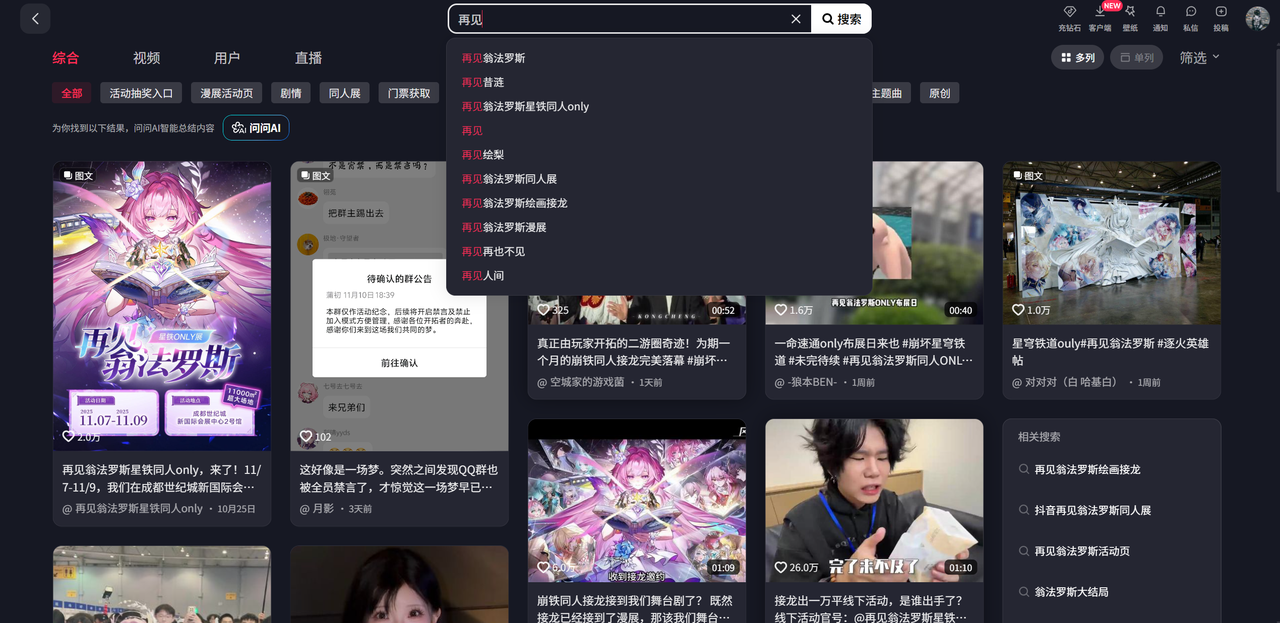Expand the 筛选 filter dropdown

pos(1199,58)
